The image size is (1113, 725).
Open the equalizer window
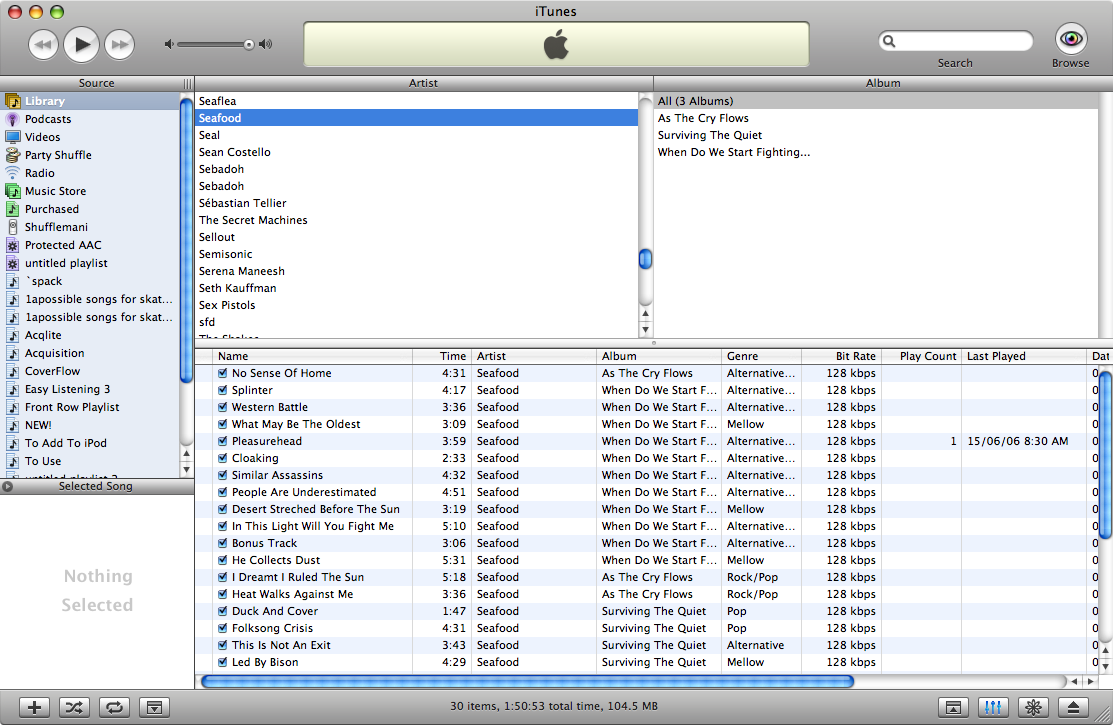[x=993, y=707]
